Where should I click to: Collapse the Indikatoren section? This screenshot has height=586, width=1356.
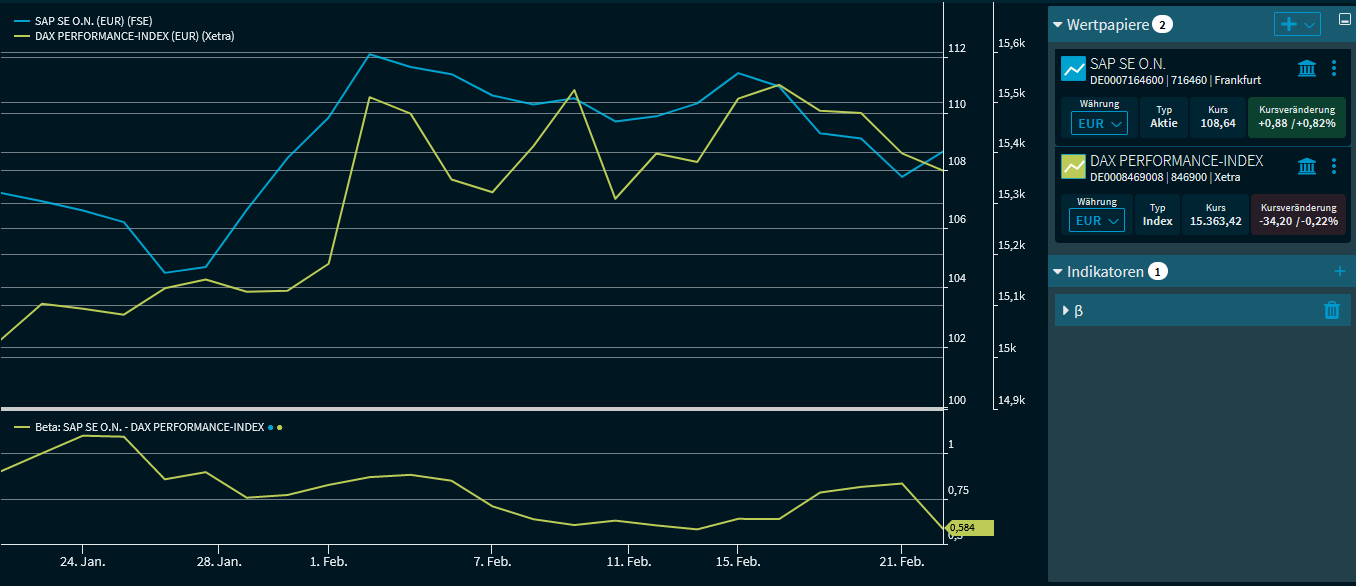1057,271
